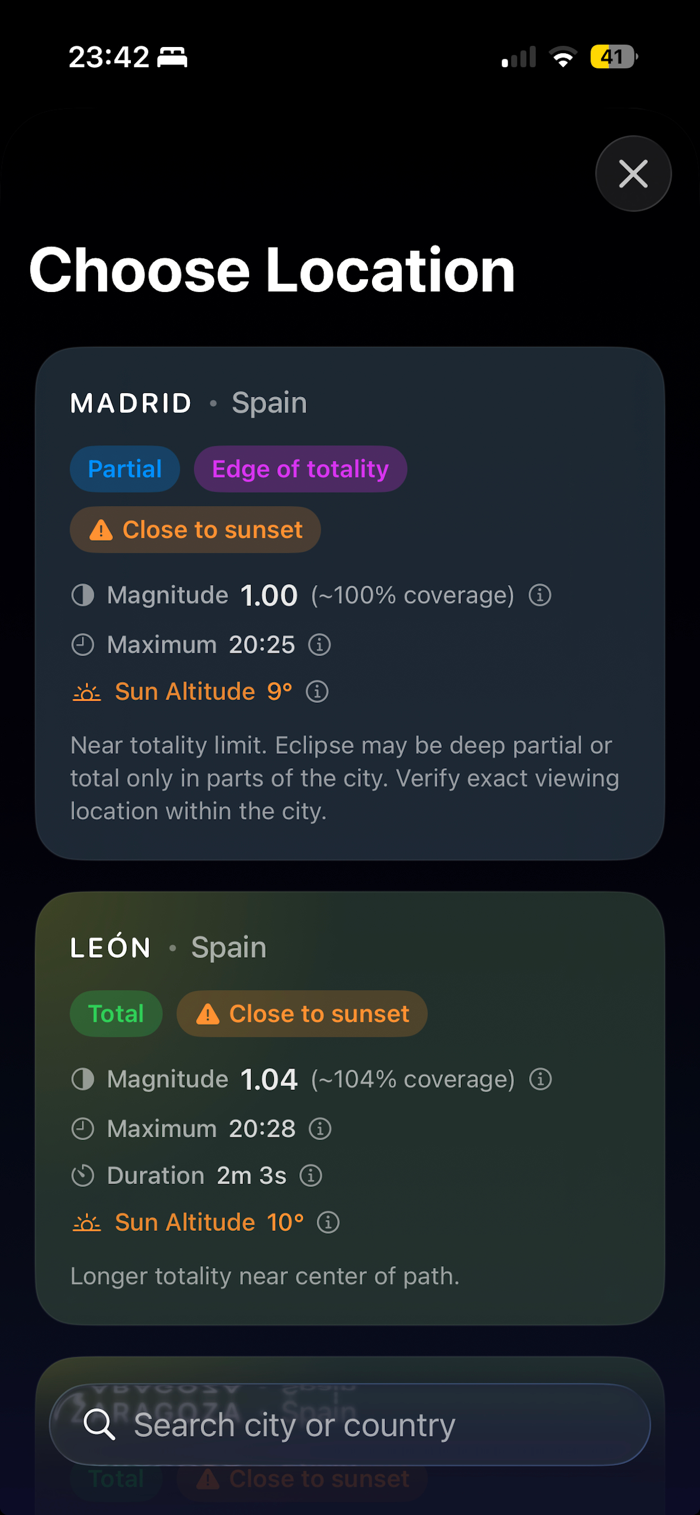Screen dimensions: 700x1515
Task: Tap the clock icon beside Madrid Maximum
Action: (x=82, y=645)
